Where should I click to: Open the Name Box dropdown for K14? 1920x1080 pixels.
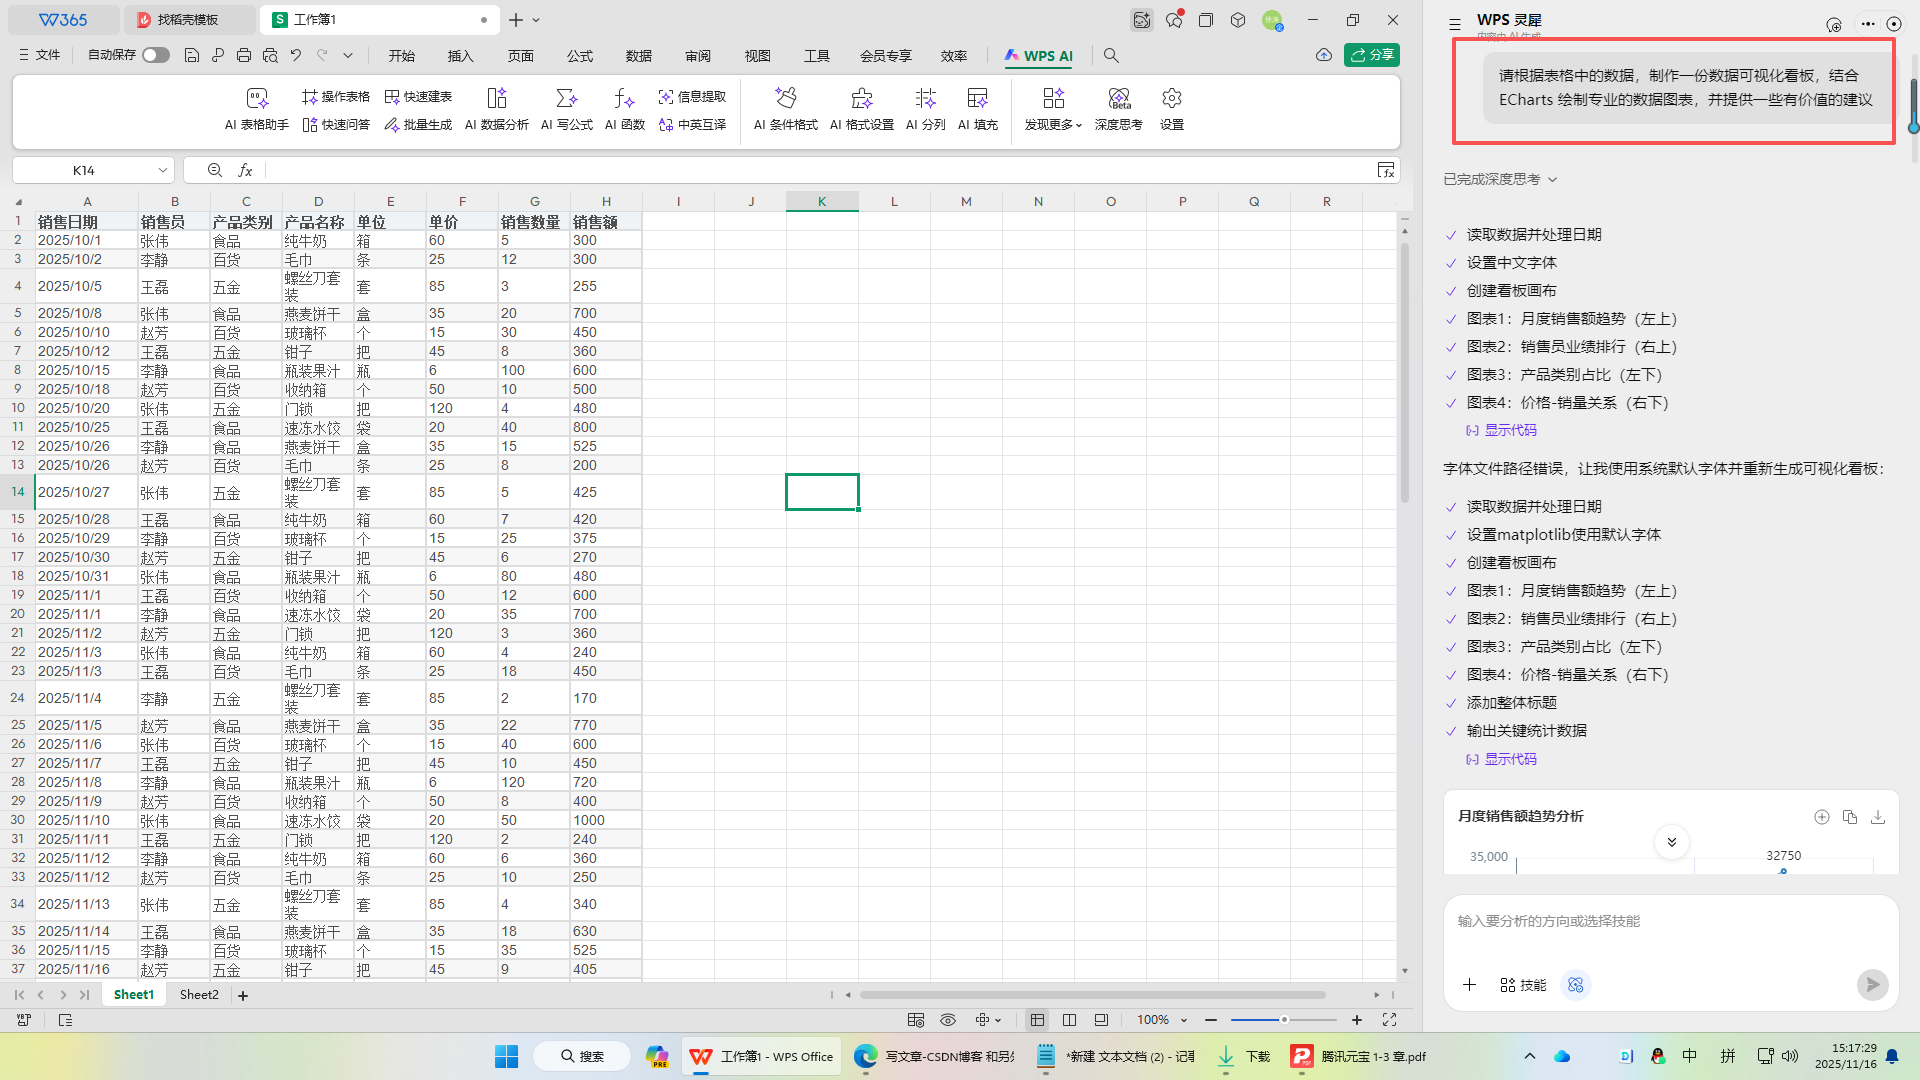pyautogui.click(x=162, y=171)
